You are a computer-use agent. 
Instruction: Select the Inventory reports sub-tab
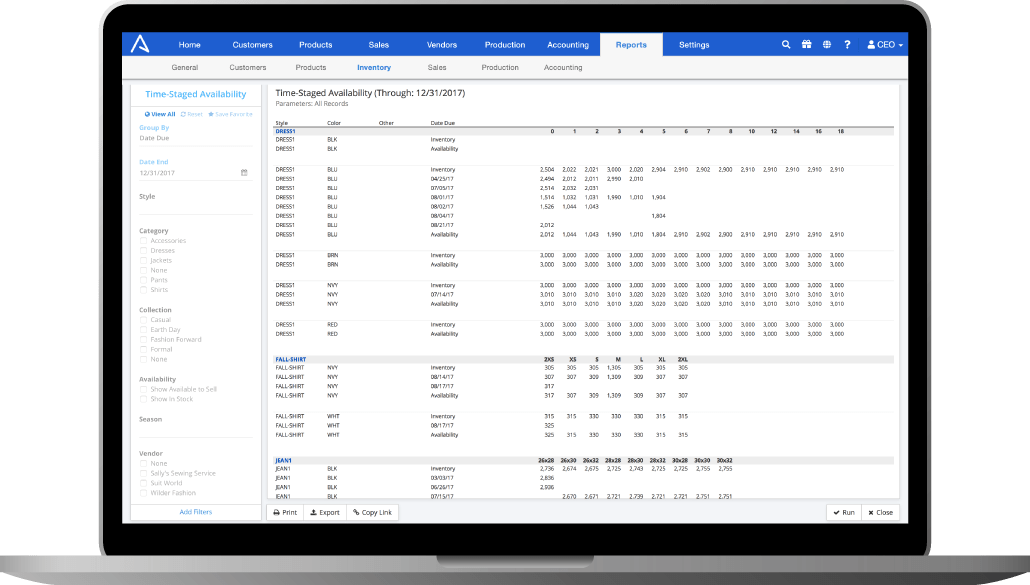tap(373, 67)
